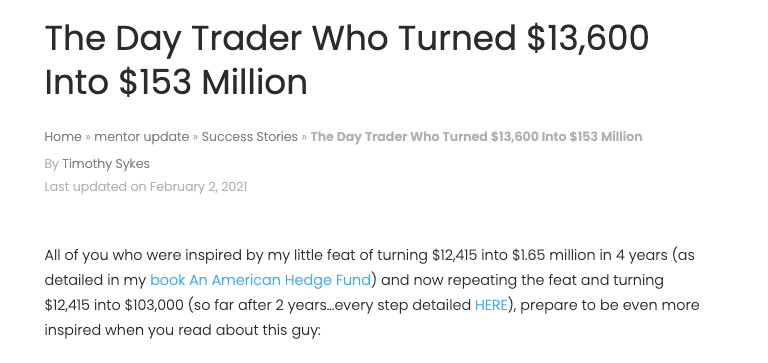Open author Timothy Sykes' profile link
Image resolution: width=768 pixels, height=363 pixels.
tap(106, 164)
